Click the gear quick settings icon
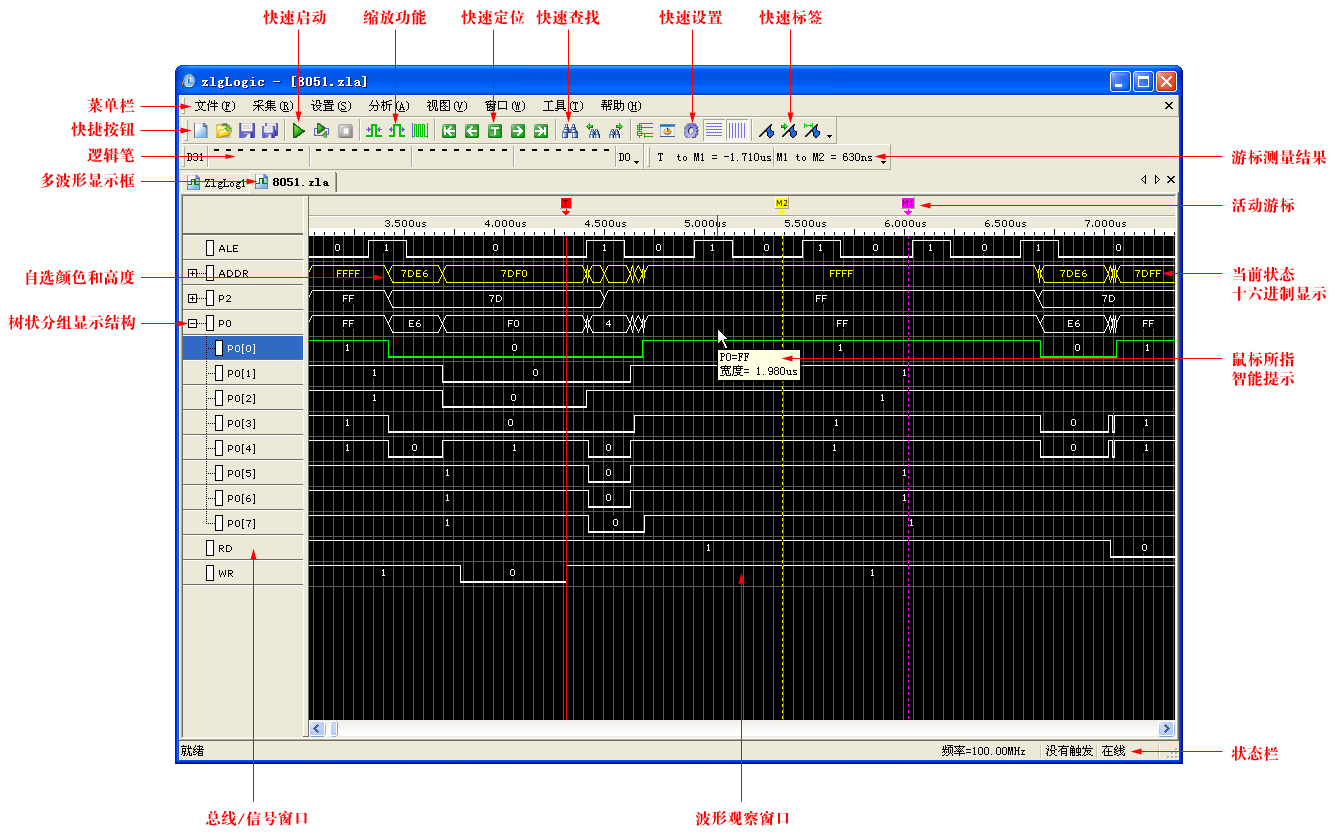 (x=690, y=130)
